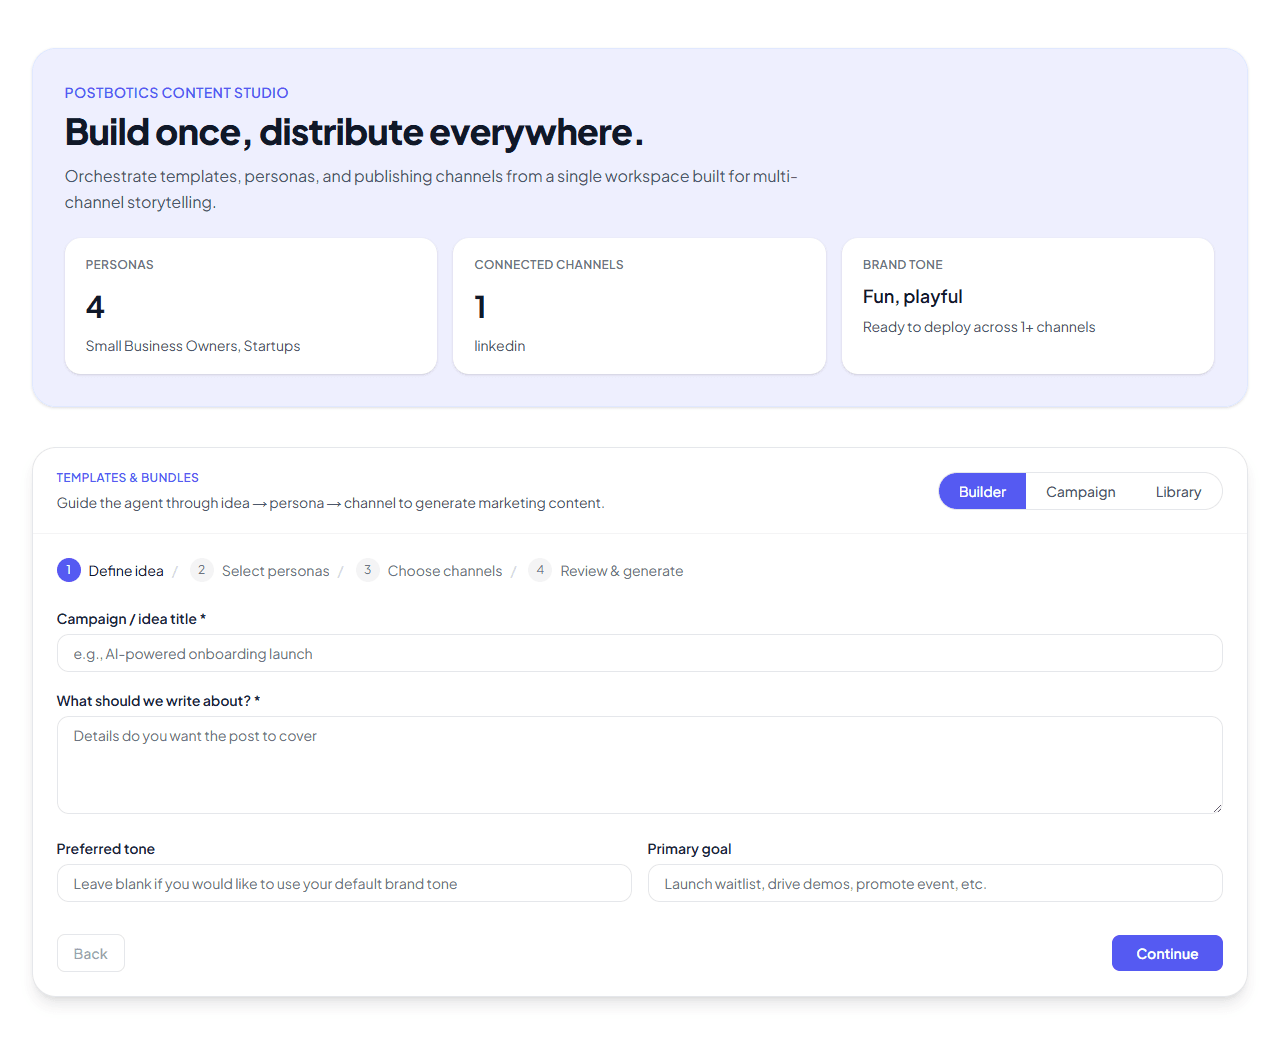Click the textarea resize handle

point(1216,808)
